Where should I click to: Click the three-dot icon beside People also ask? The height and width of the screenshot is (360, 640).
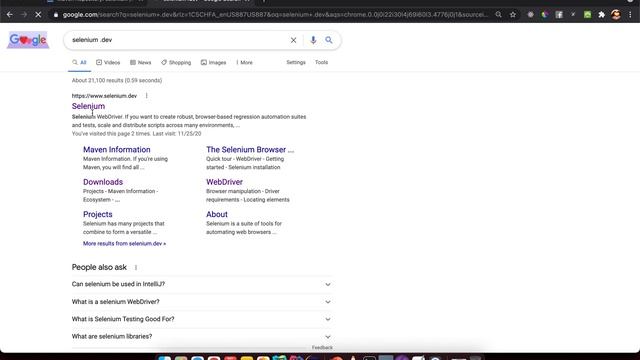(x=136, y=267)
